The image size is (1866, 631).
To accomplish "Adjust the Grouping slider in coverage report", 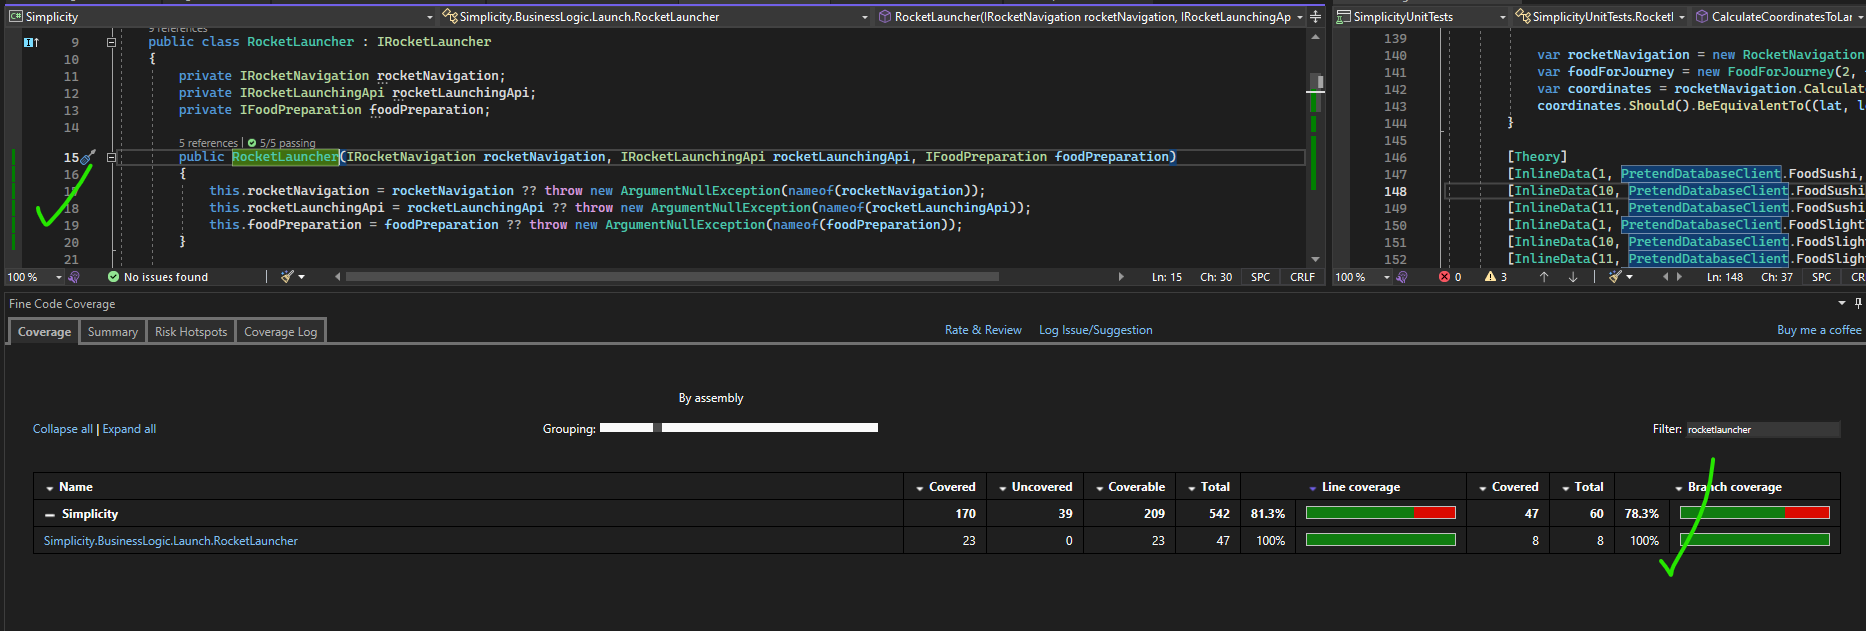I will [738, 428].
